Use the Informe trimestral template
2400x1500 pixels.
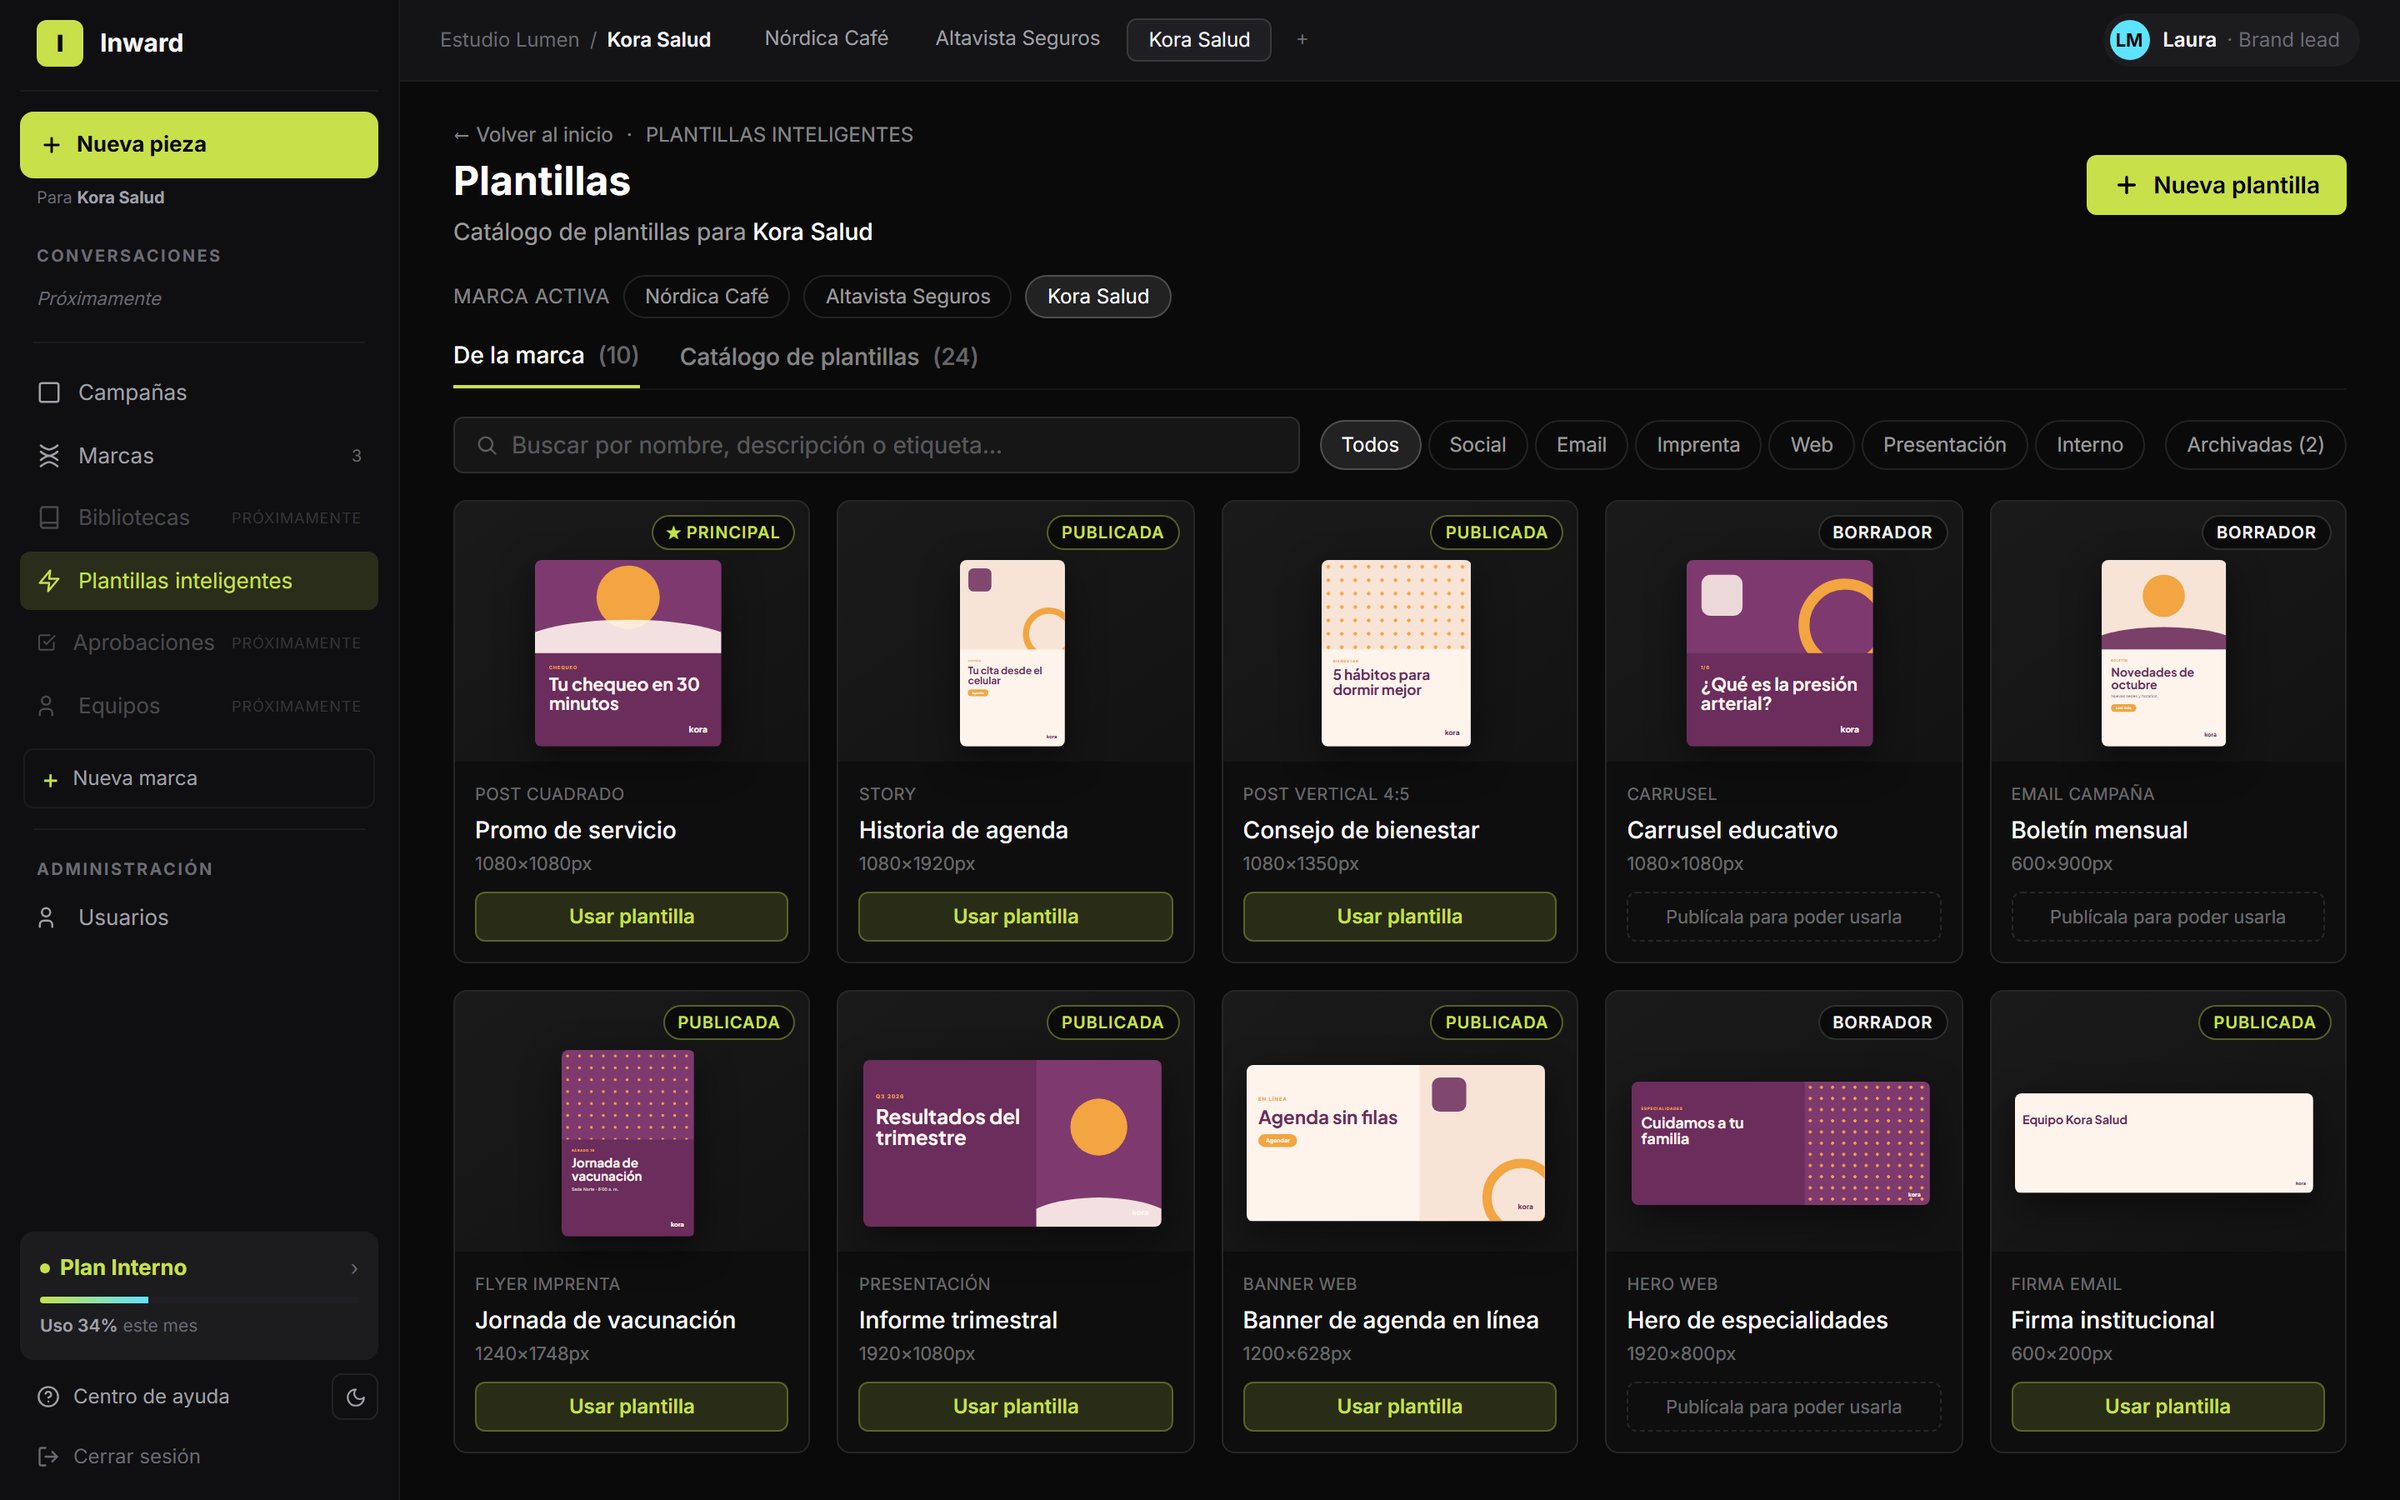[1015, 1407]
